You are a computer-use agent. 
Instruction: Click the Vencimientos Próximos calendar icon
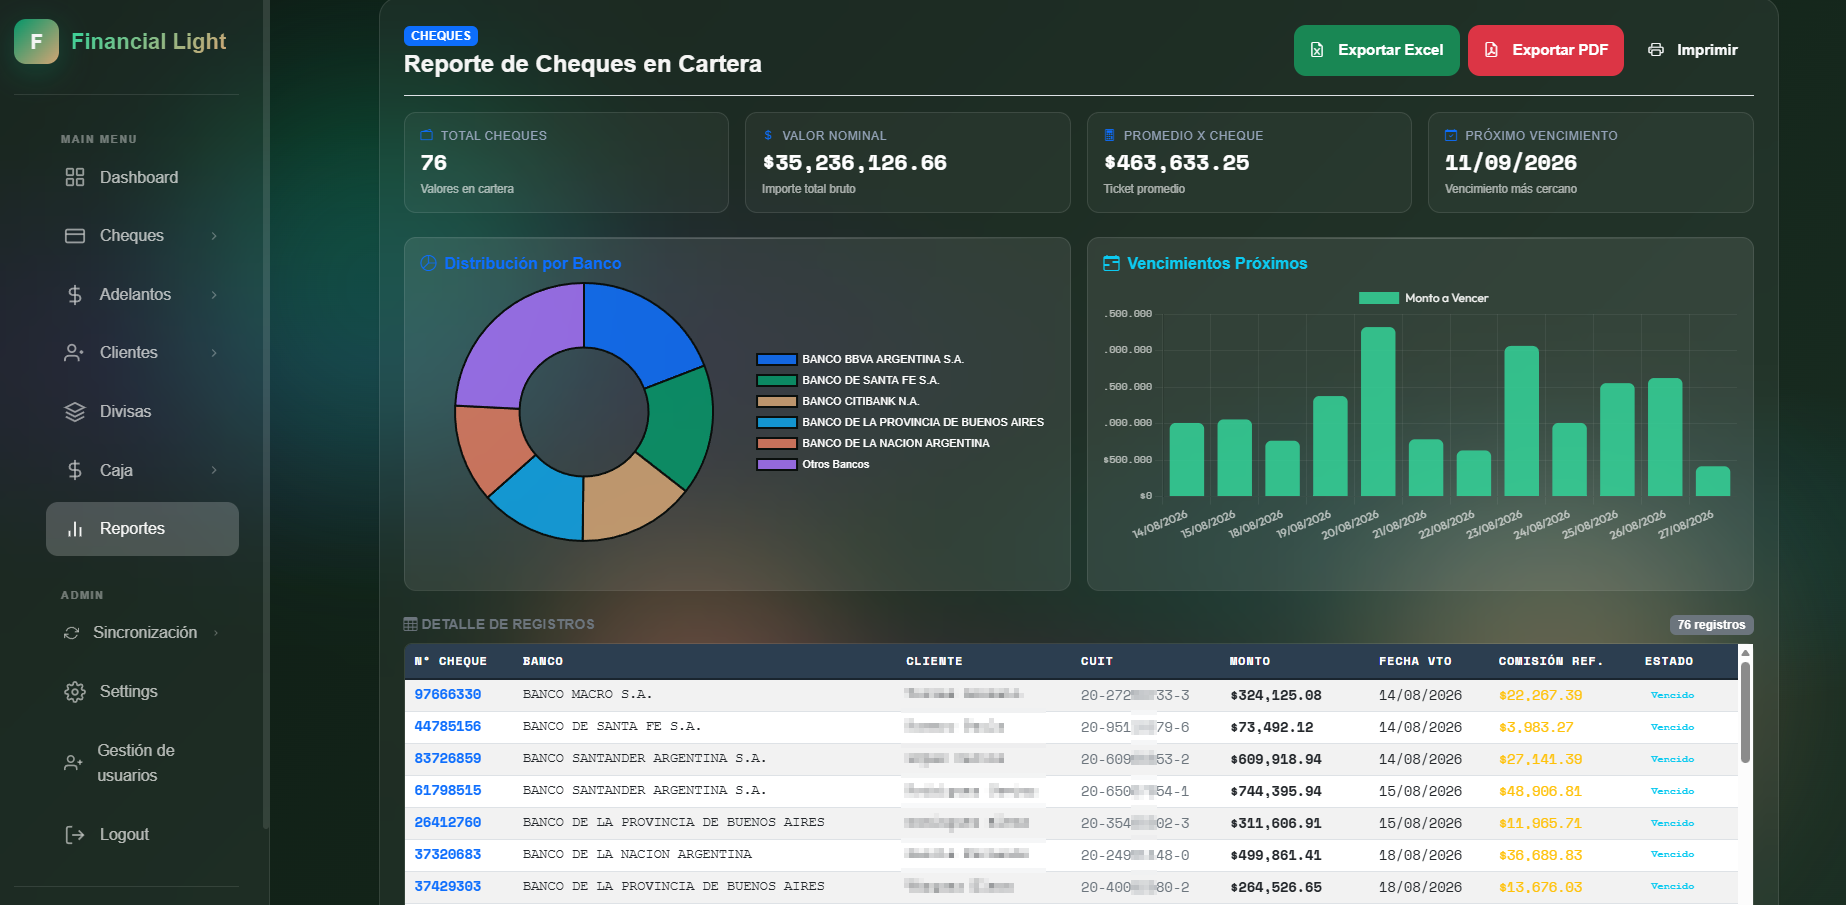[x=1111, y=264]
